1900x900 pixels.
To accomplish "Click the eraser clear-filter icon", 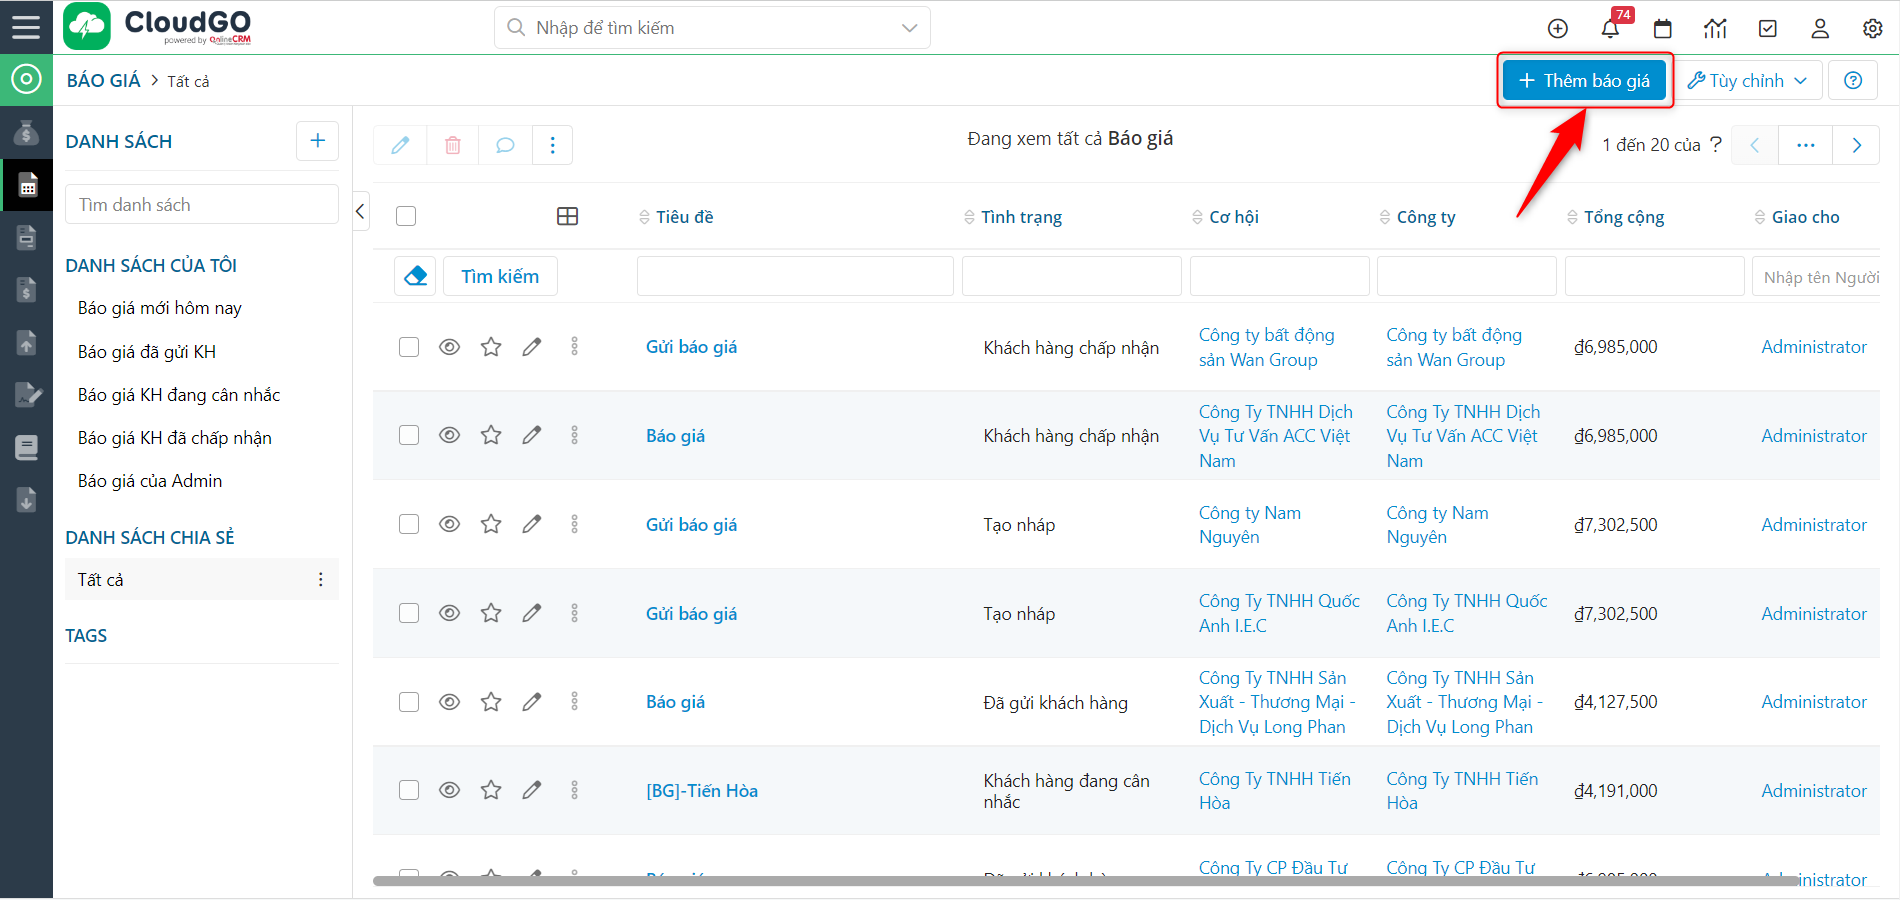I will [x=416, y=276].
